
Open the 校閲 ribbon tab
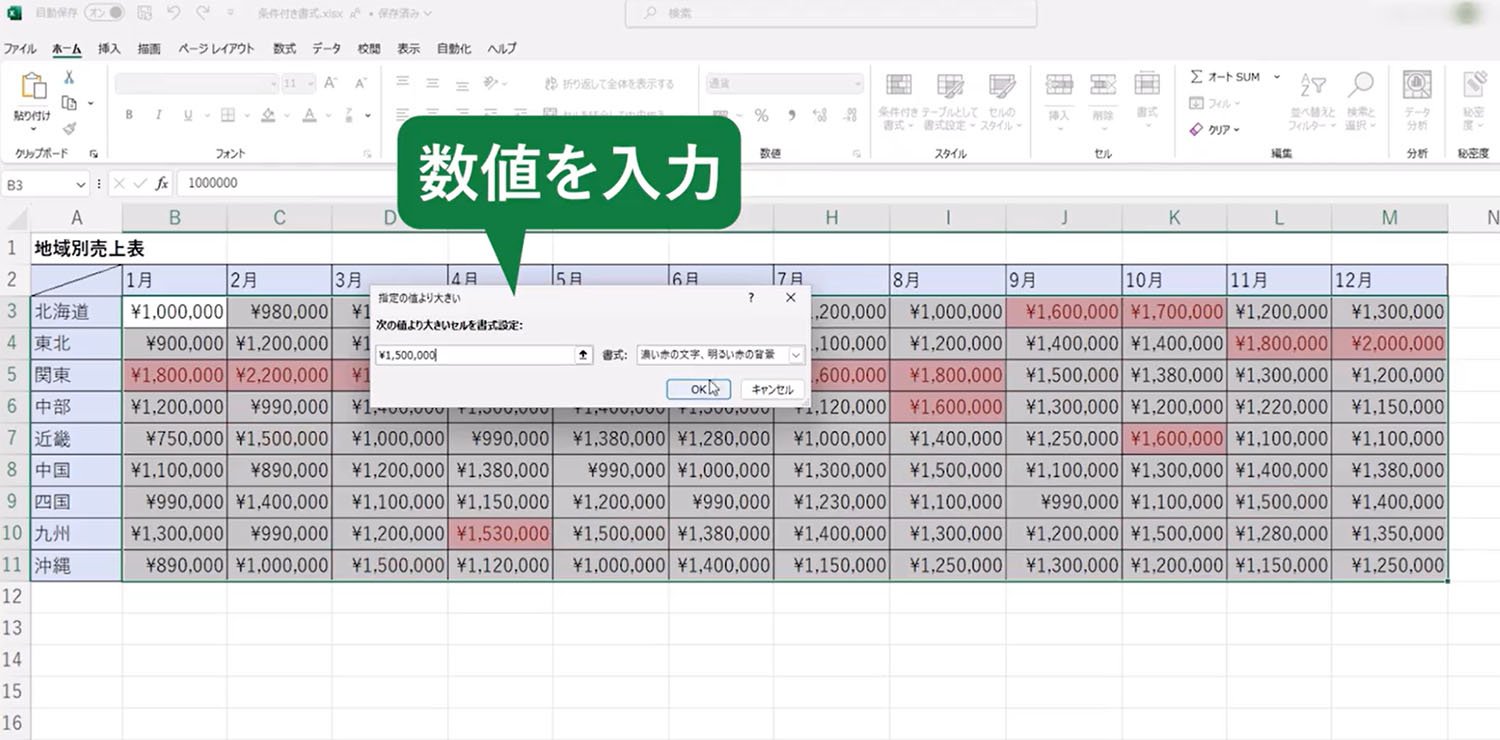(369, 48)
